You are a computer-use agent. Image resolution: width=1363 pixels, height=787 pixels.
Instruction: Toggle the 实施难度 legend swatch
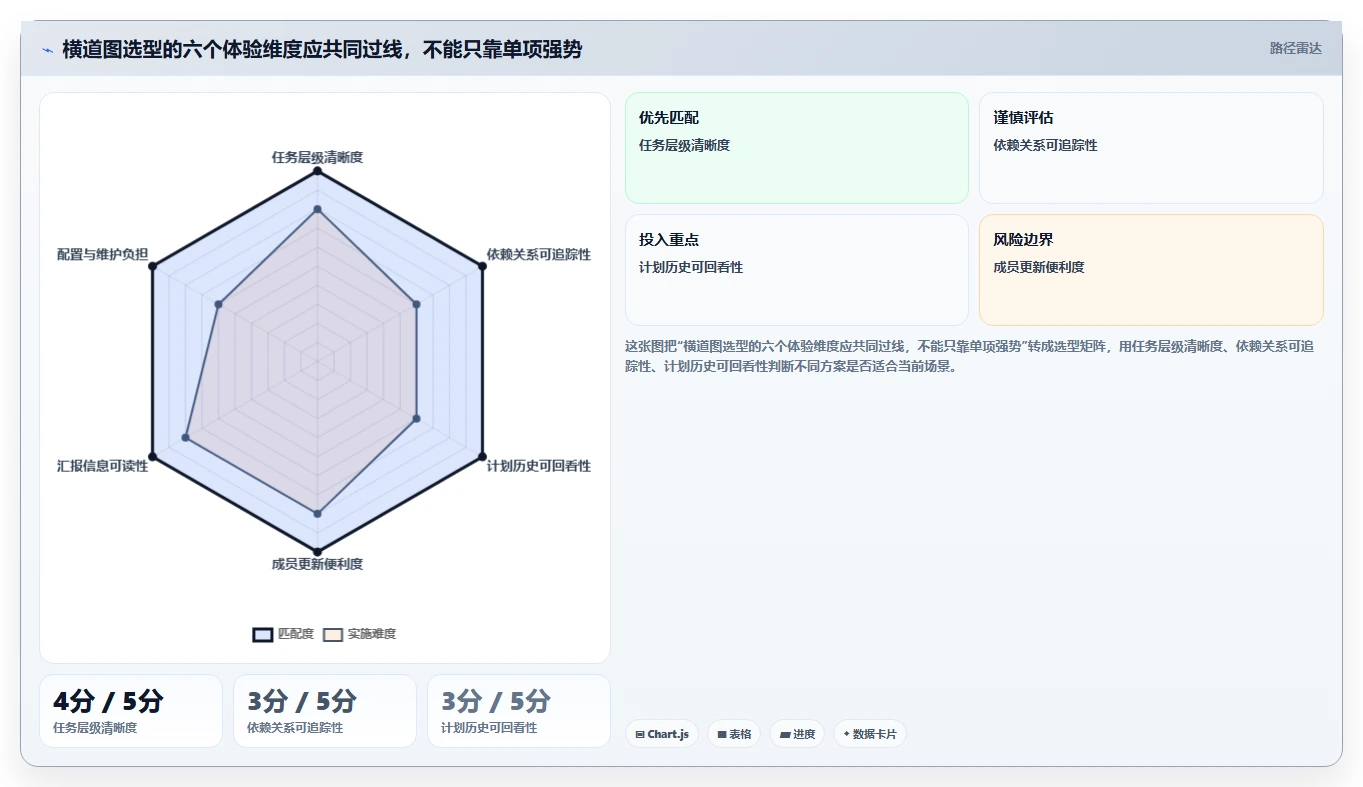tap(333, 634)
